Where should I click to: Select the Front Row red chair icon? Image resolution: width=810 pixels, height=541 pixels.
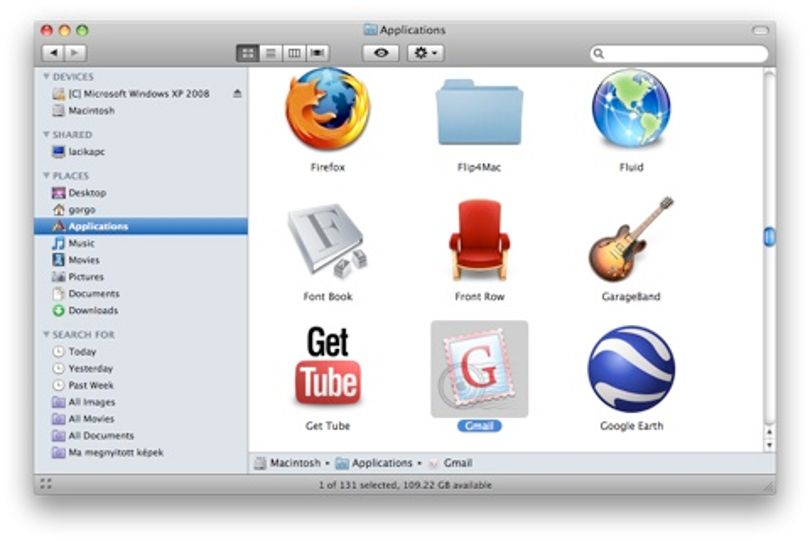click(479, 240)
